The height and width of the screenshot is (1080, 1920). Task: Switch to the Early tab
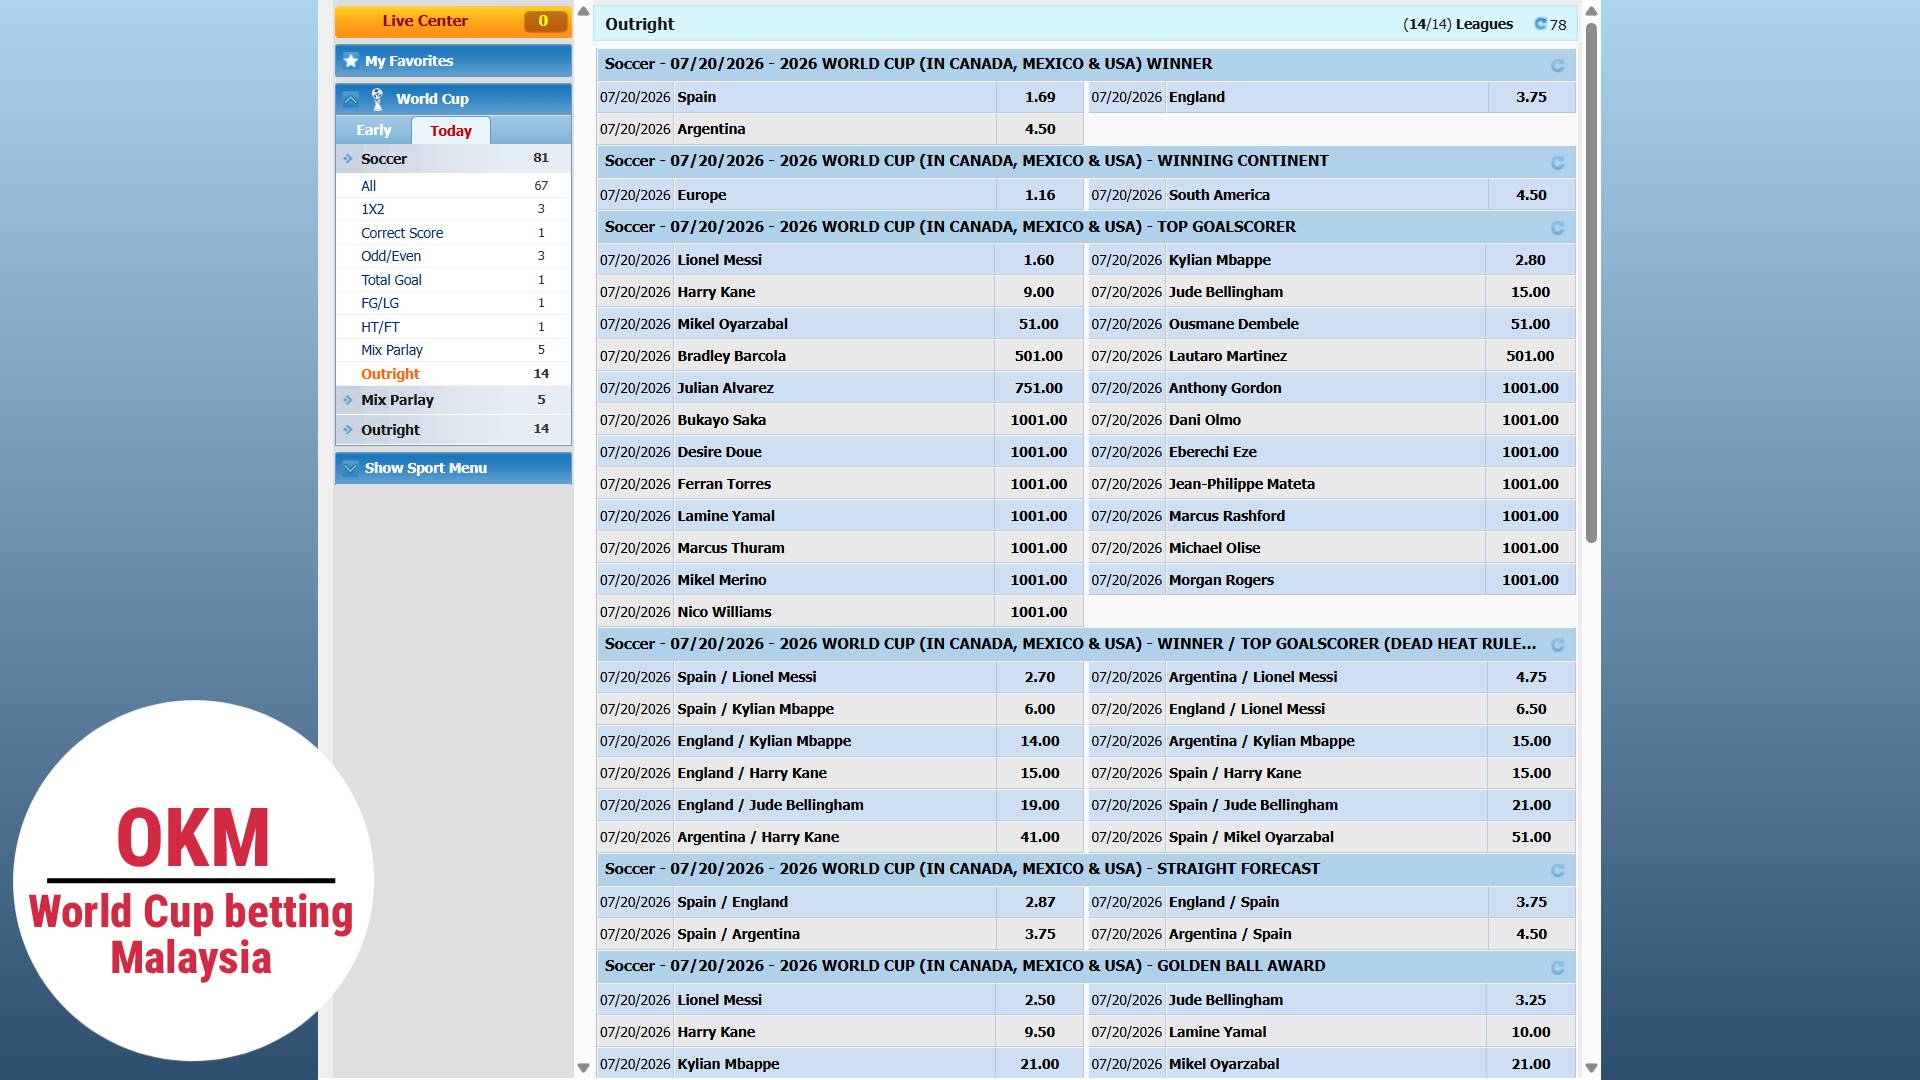coord(374,131)
